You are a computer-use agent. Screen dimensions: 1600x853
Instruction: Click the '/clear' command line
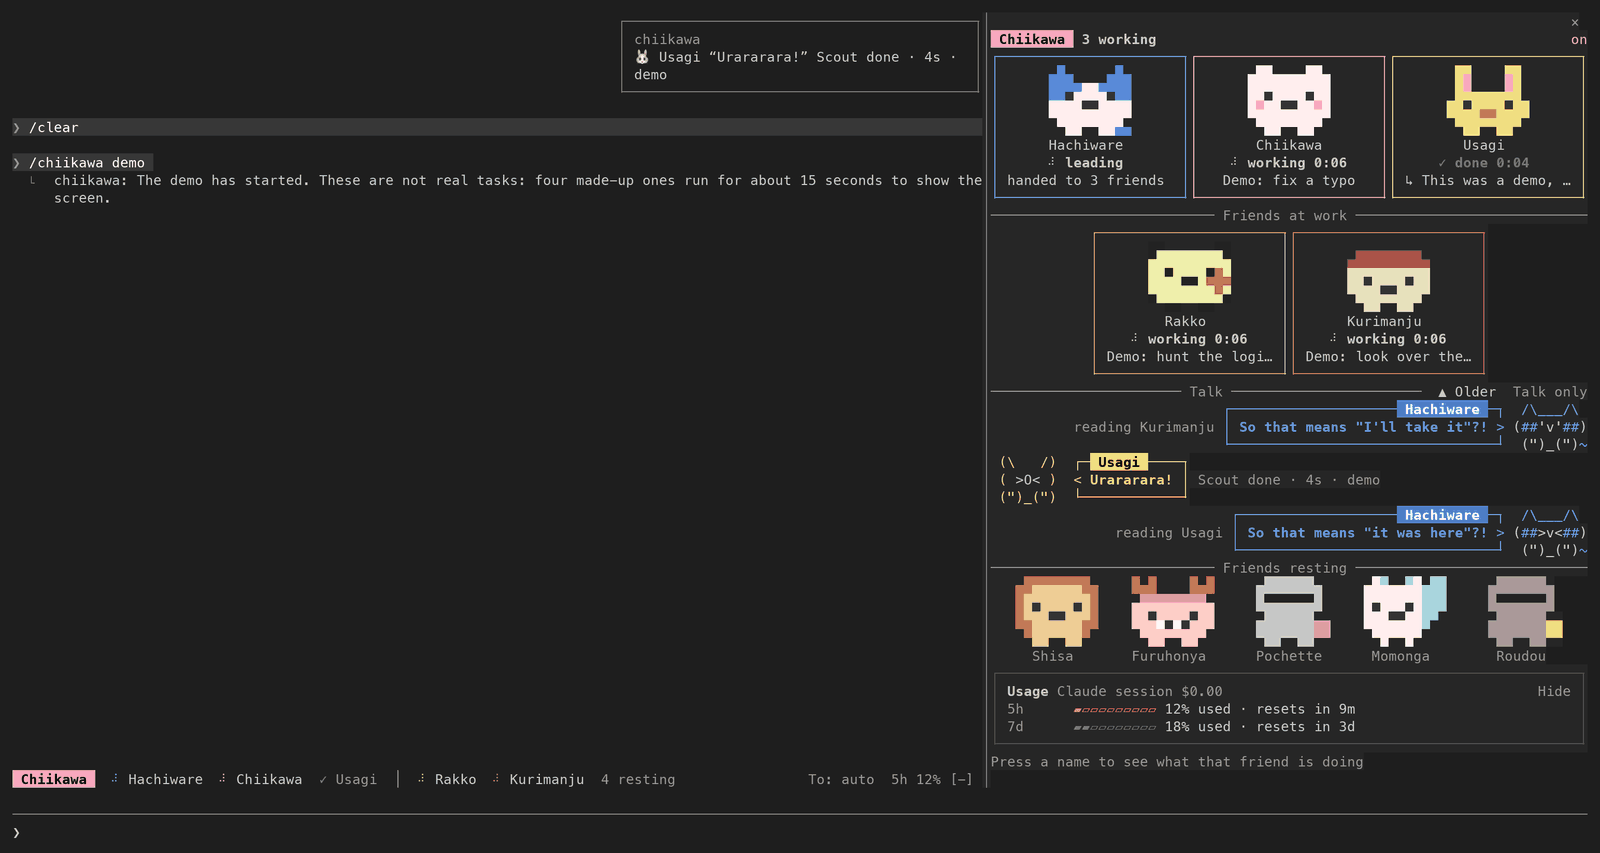[x=497, y=127]
